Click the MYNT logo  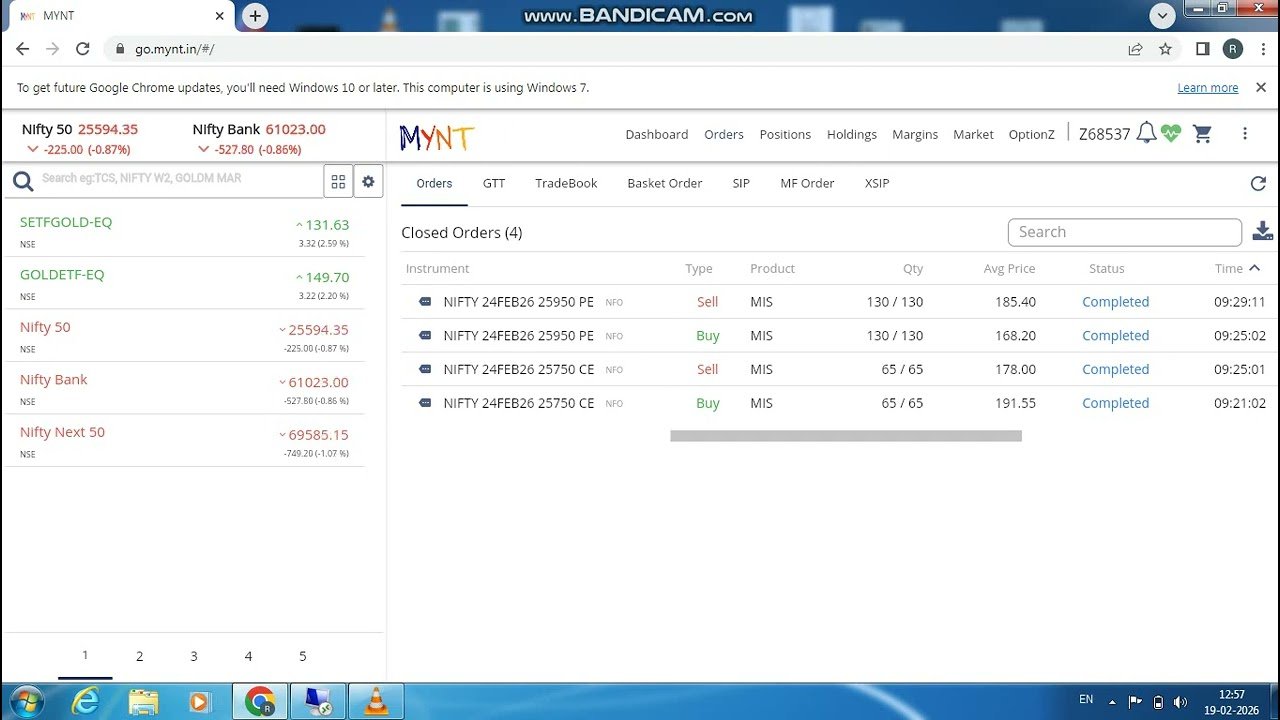[435, 135]
